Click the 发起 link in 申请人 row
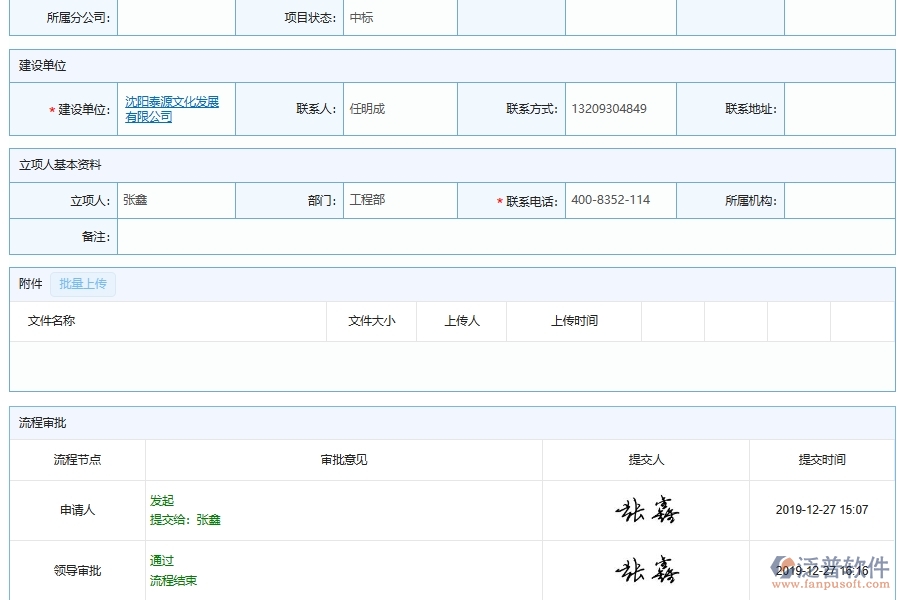The width and height of the screenshot is (900, 600). coord(162,500)
